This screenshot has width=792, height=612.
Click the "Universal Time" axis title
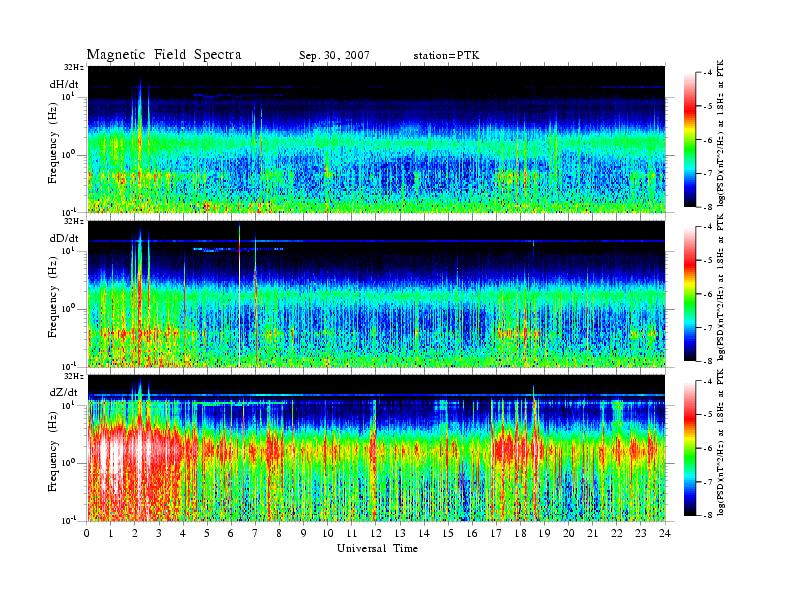point(377,548)
